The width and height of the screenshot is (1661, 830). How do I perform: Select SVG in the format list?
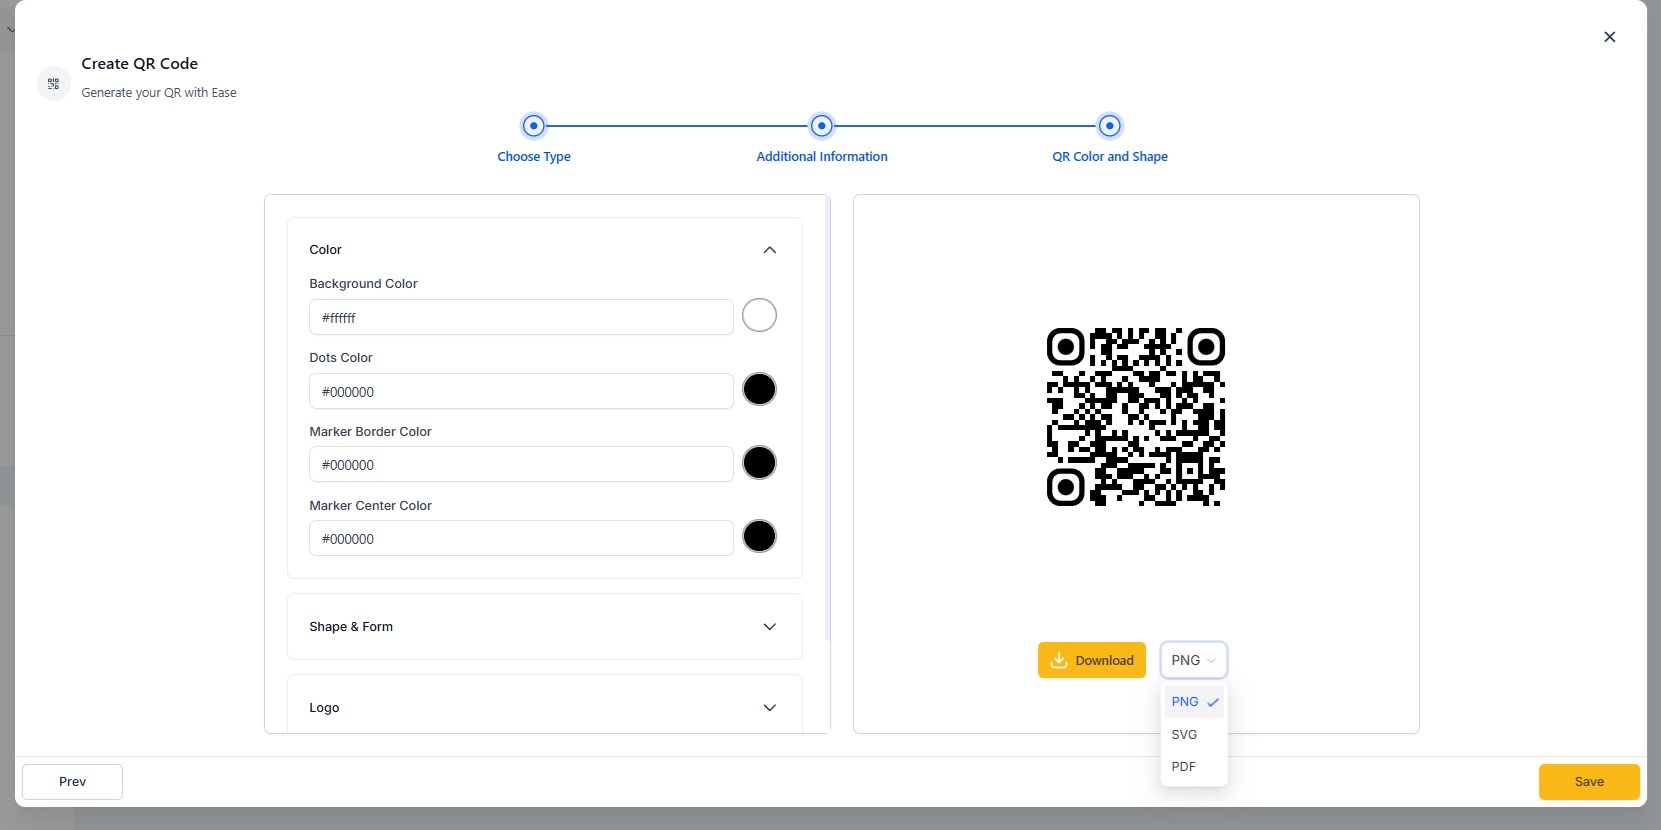[1194, 734]
